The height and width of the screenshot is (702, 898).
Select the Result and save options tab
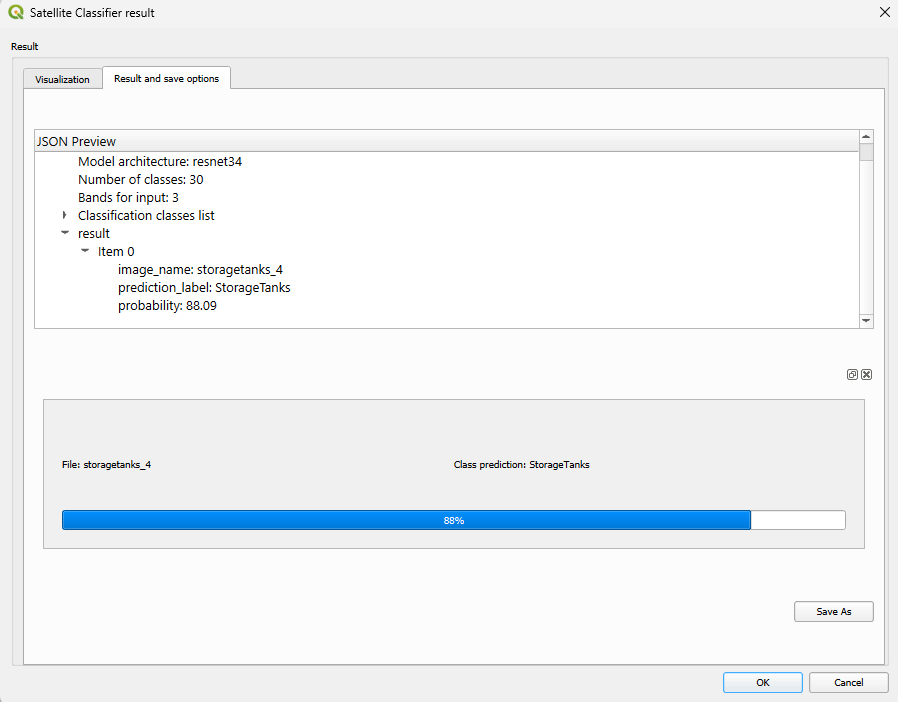166,78
